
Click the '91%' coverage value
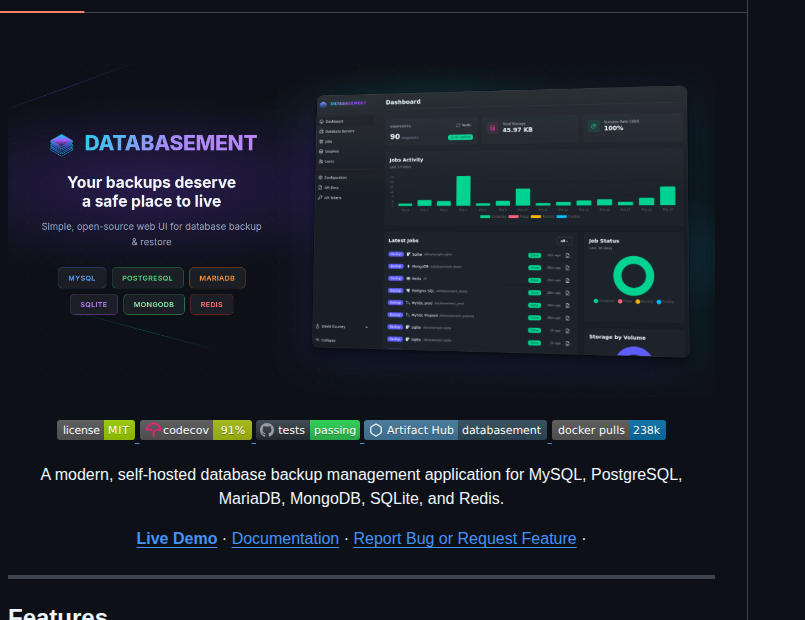click(x=233, y=430)
